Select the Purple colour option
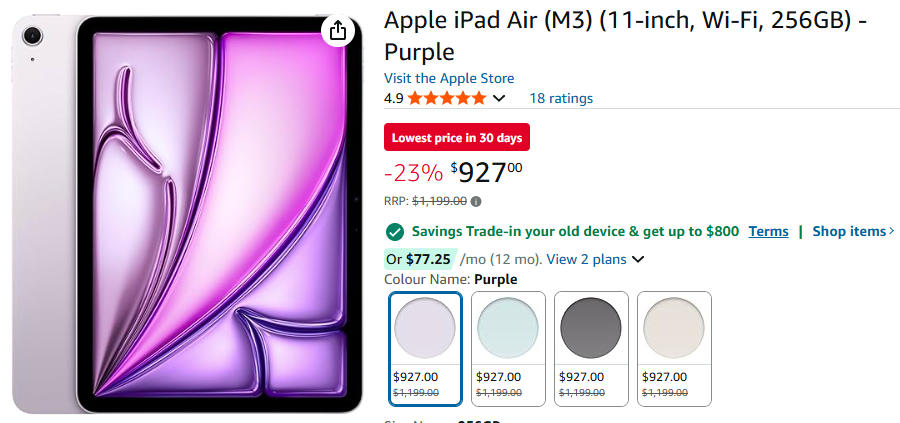This screenshot has height=423, width=900. tap(425, 348)
